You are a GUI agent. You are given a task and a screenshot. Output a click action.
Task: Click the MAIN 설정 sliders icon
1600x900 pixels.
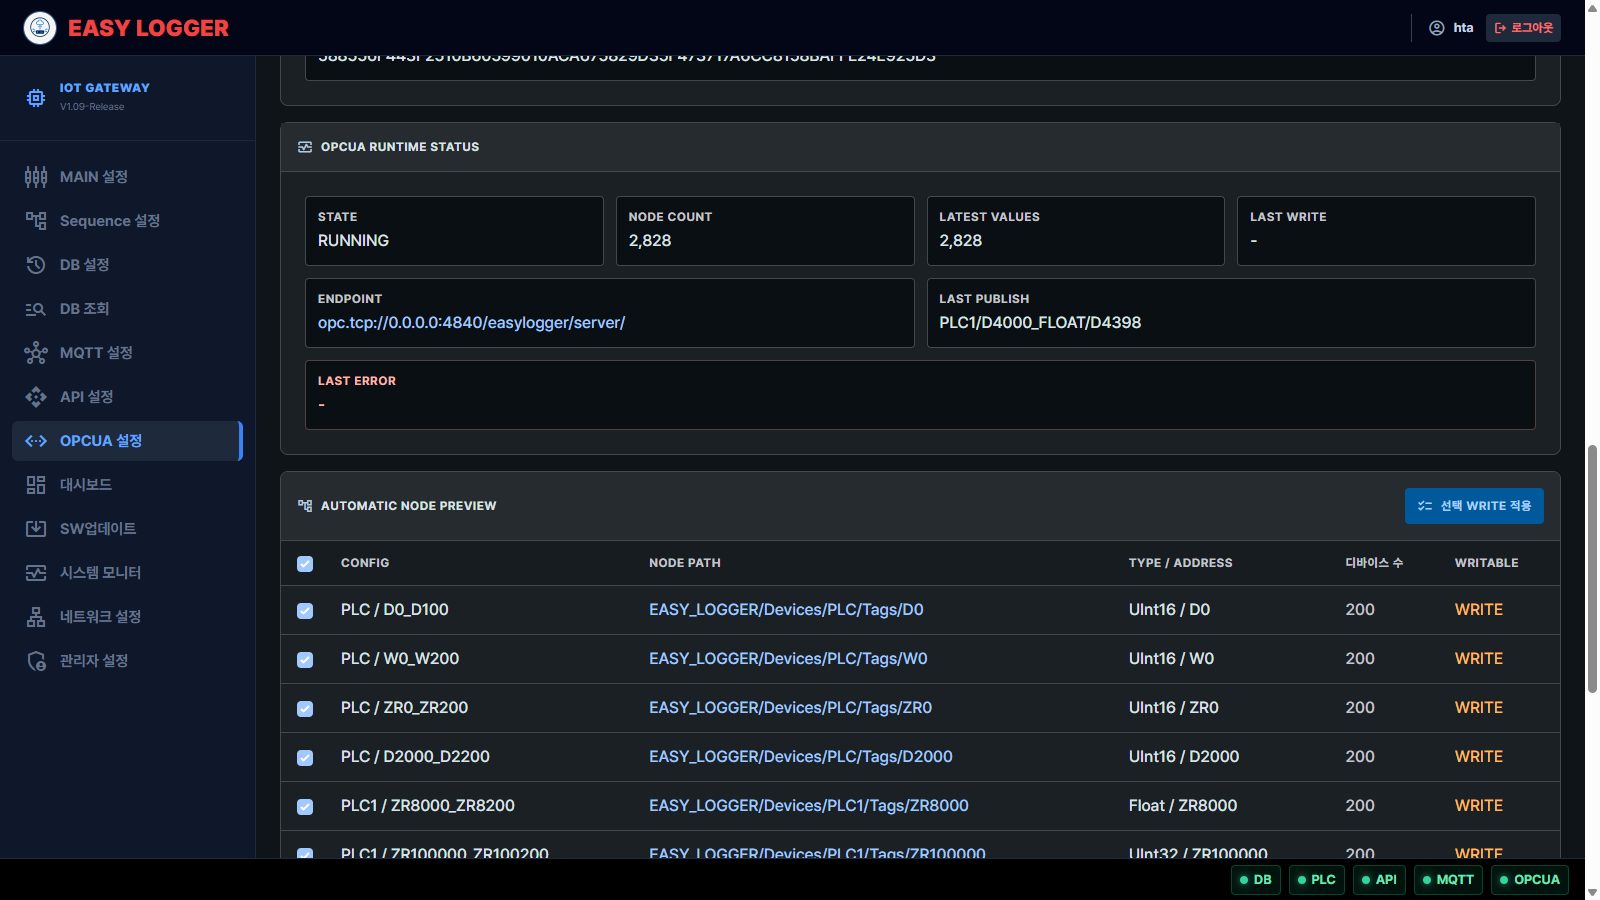click(x=36, y=177)
